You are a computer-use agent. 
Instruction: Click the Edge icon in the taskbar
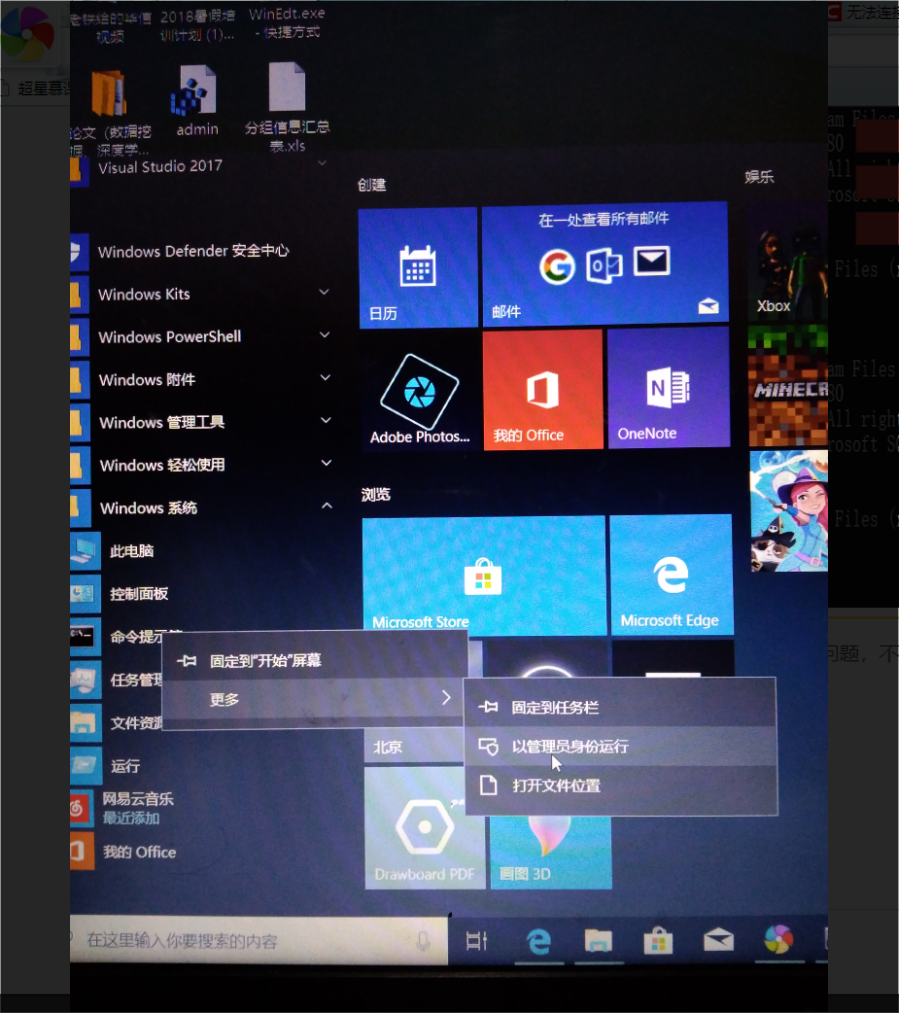539,941
